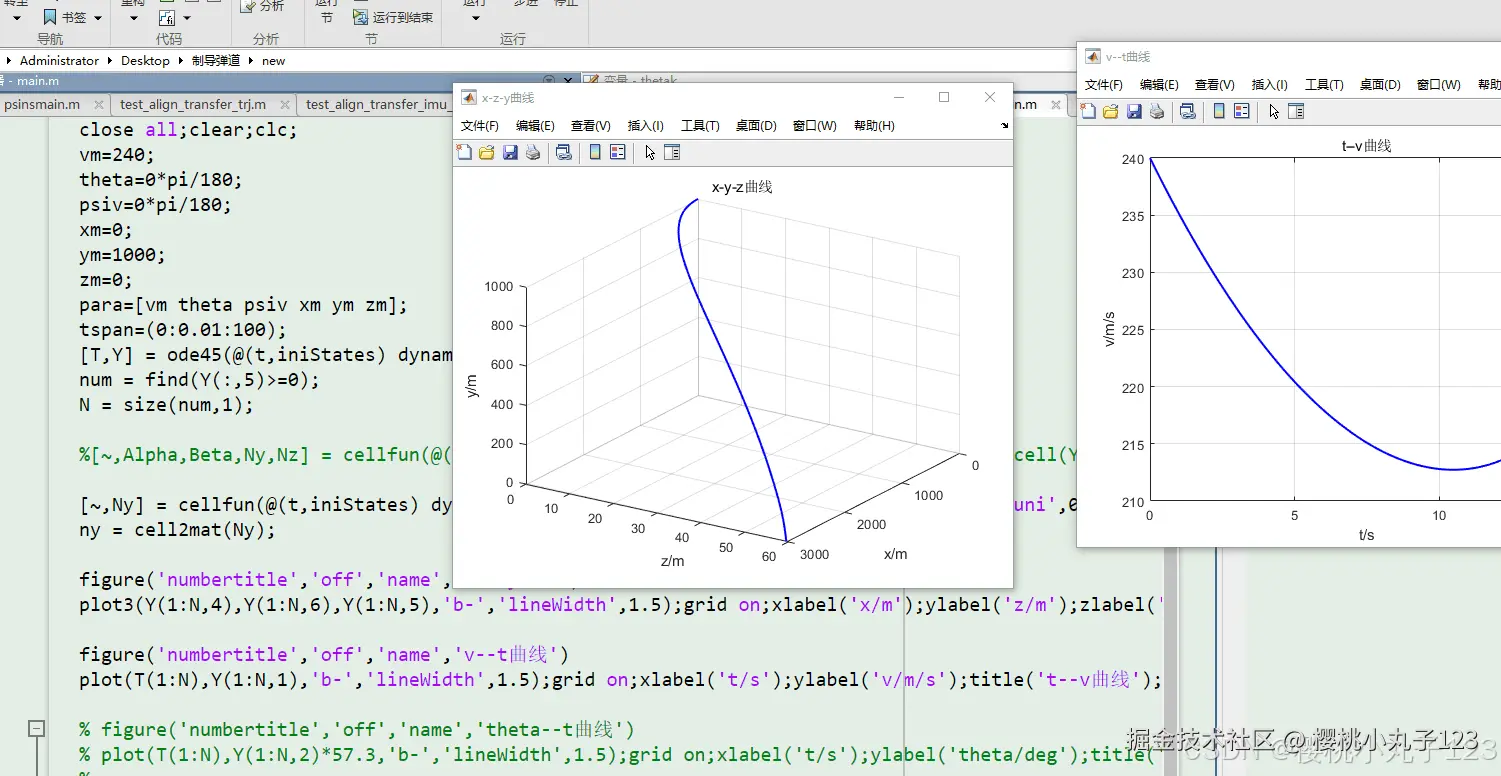Expand path arrow before 制导弹道
1501x776 pixels.
(182, 61)
